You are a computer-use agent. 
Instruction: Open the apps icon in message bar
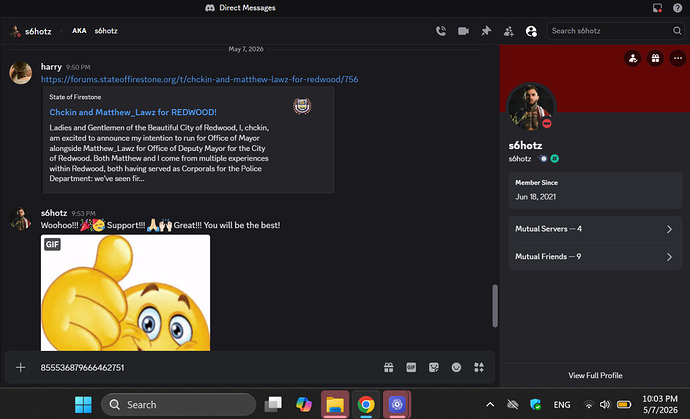pyautogui.click(x=479, y=368)
